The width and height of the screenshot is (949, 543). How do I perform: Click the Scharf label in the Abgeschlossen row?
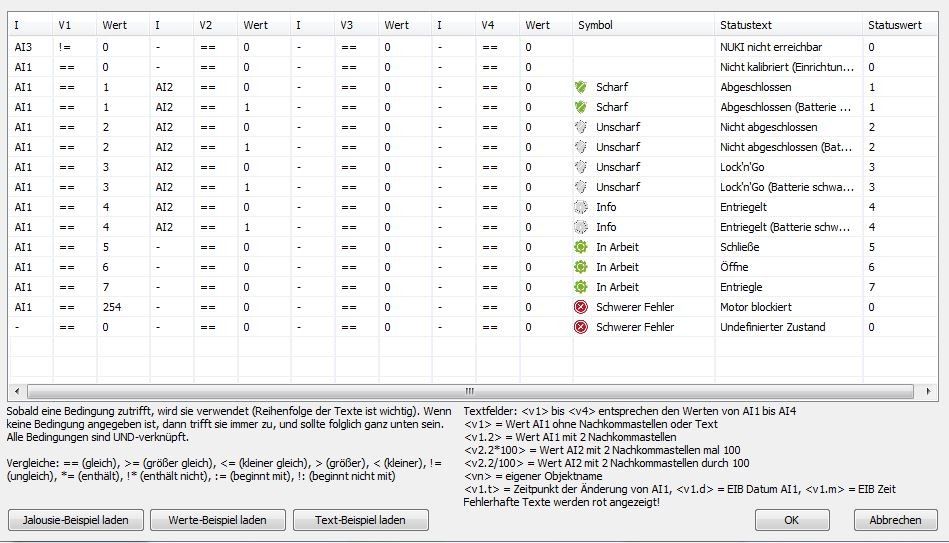(x=612, y=87)
